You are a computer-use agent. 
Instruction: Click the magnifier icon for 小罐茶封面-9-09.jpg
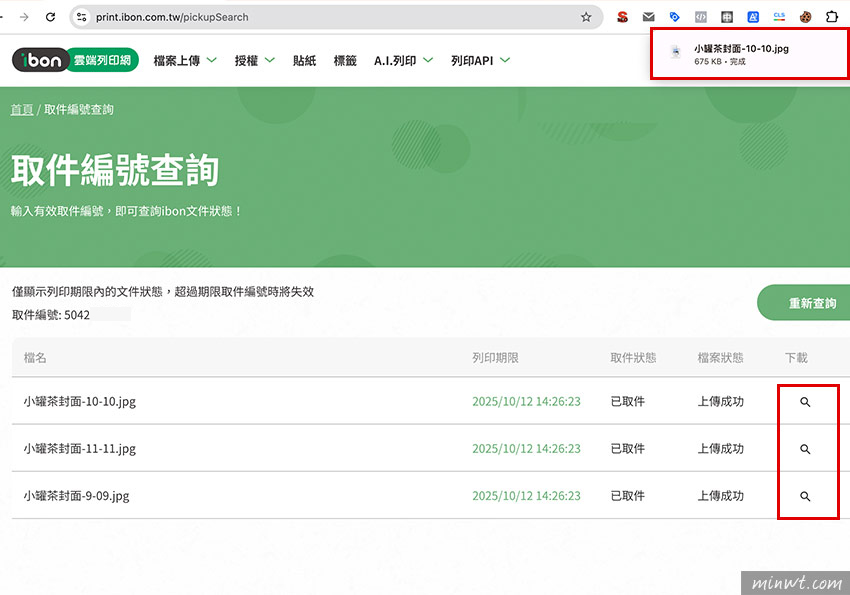805,496
